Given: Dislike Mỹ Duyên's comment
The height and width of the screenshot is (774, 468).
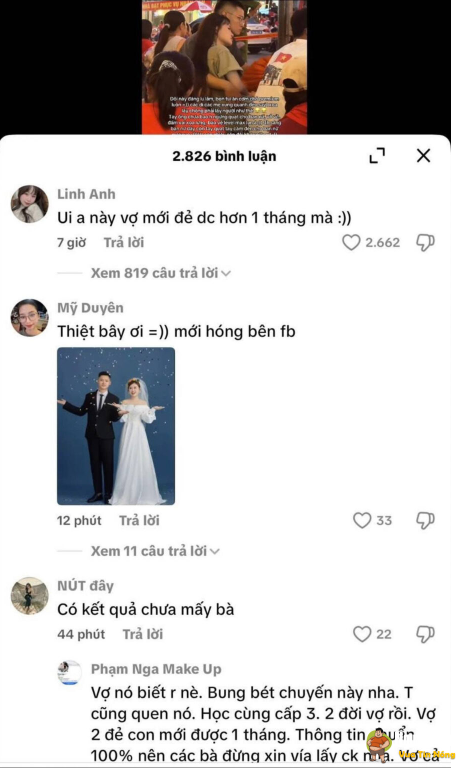Looking at the screenshot, I should pos(425,520).
